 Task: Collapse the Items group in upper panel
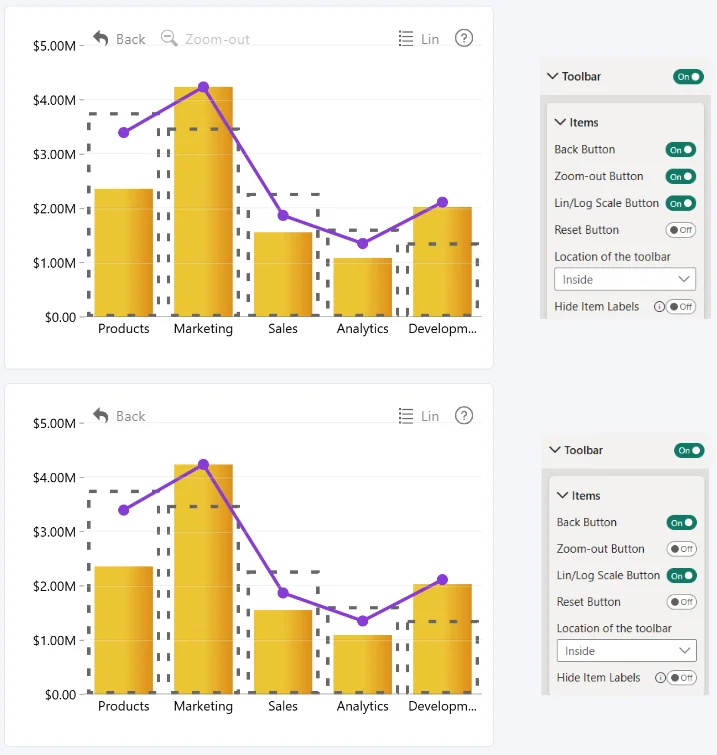click(560, 122)
